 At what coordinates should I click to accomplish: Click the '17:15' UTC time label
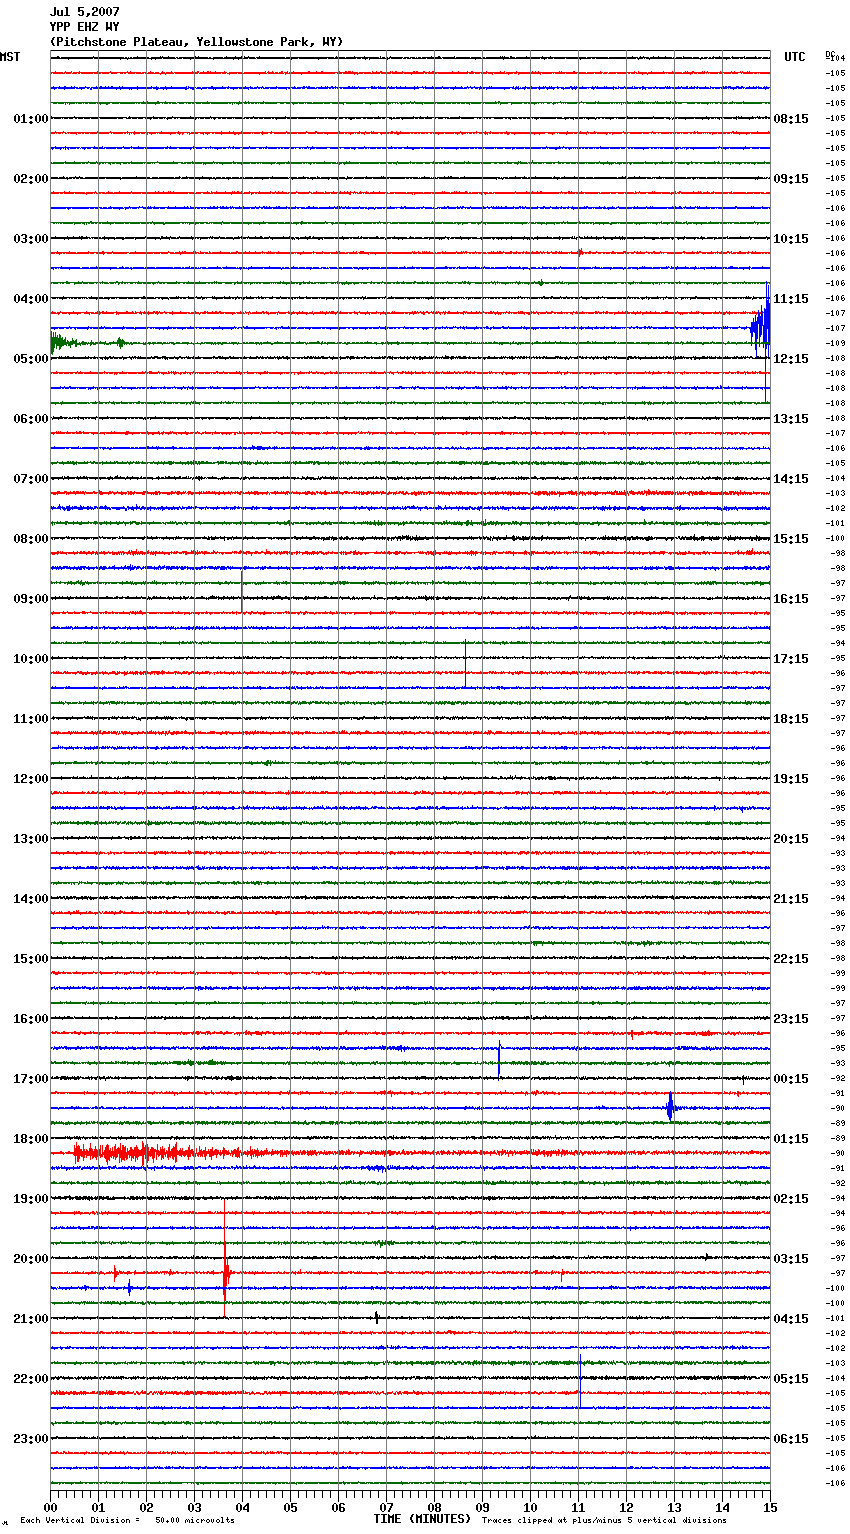tap(791, 659)
